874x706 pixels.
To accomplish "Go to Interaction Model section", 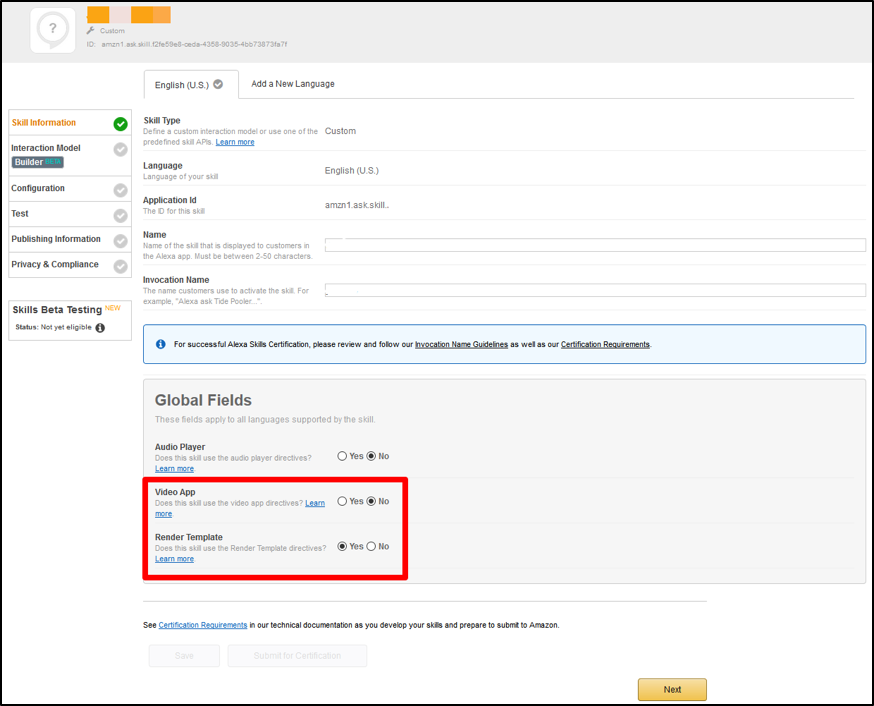I will [46, 148].
